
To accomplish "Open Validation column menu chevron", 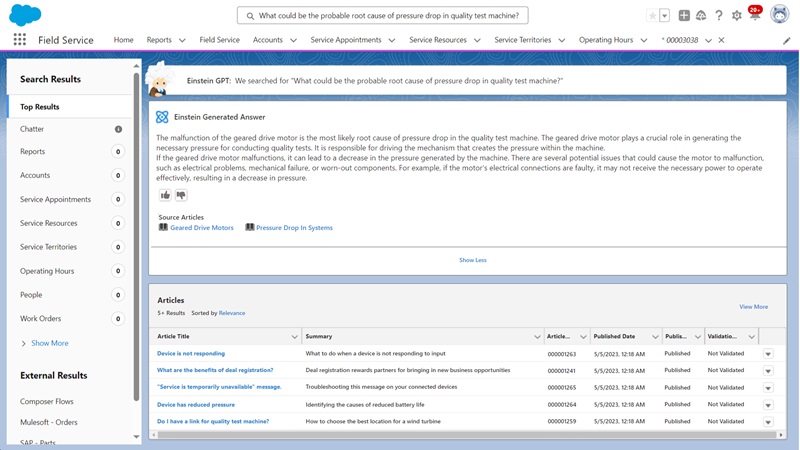I will pos(752,337).
